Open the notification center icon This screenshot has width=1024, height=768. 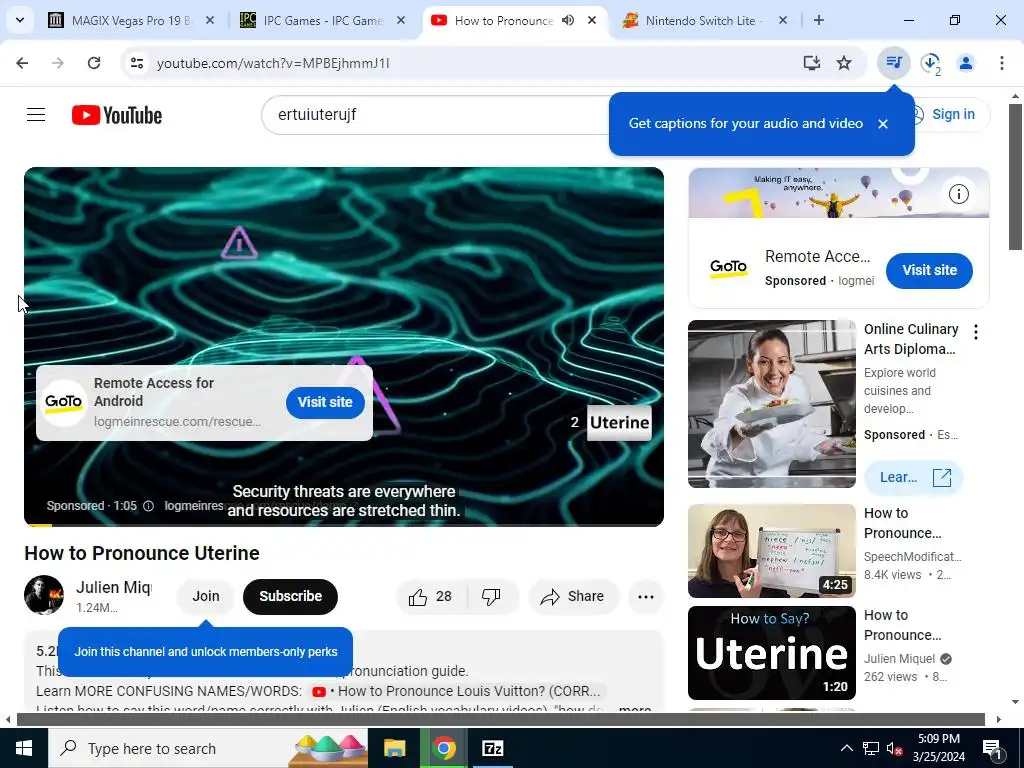click(x=991, y=748)
